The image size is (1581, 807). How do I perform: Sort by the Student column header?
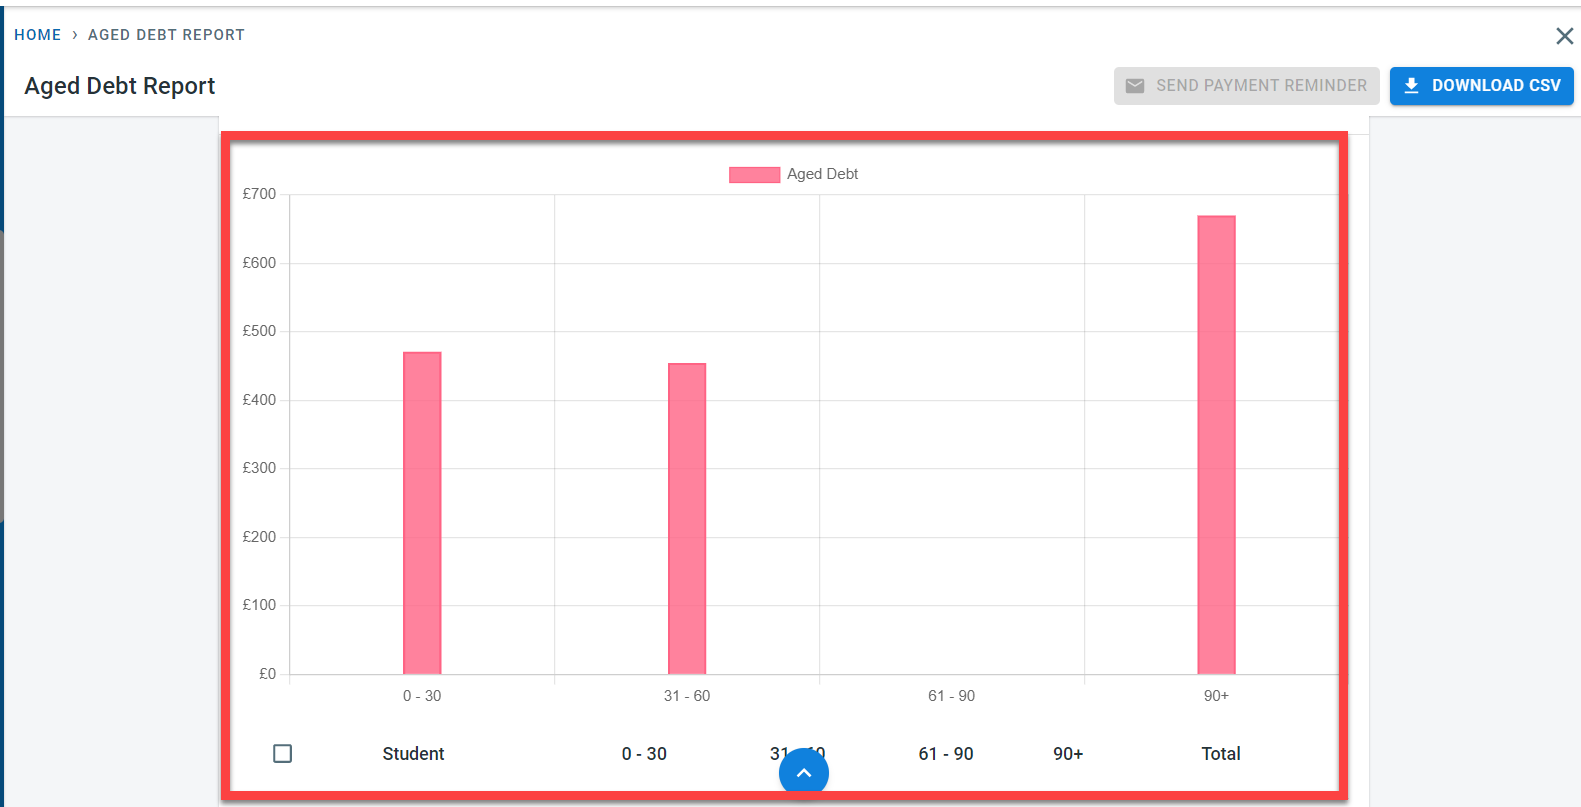click(413, 754)
